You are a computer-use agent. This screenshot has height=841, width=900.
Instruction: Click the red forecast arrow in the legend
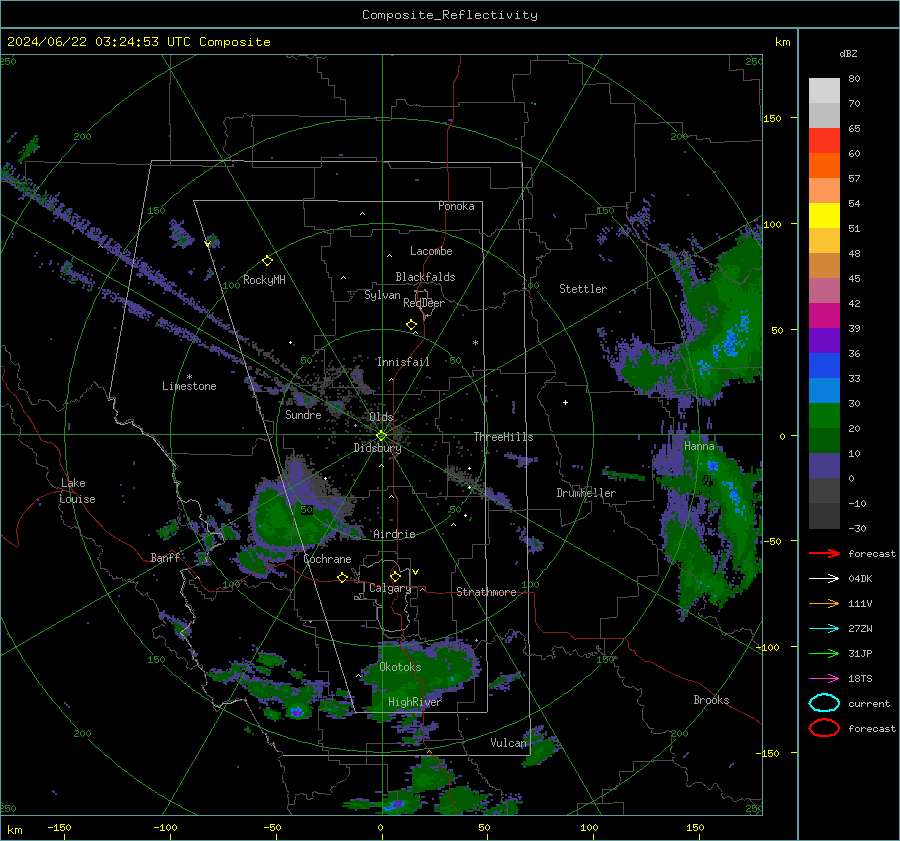coord(824,553)
